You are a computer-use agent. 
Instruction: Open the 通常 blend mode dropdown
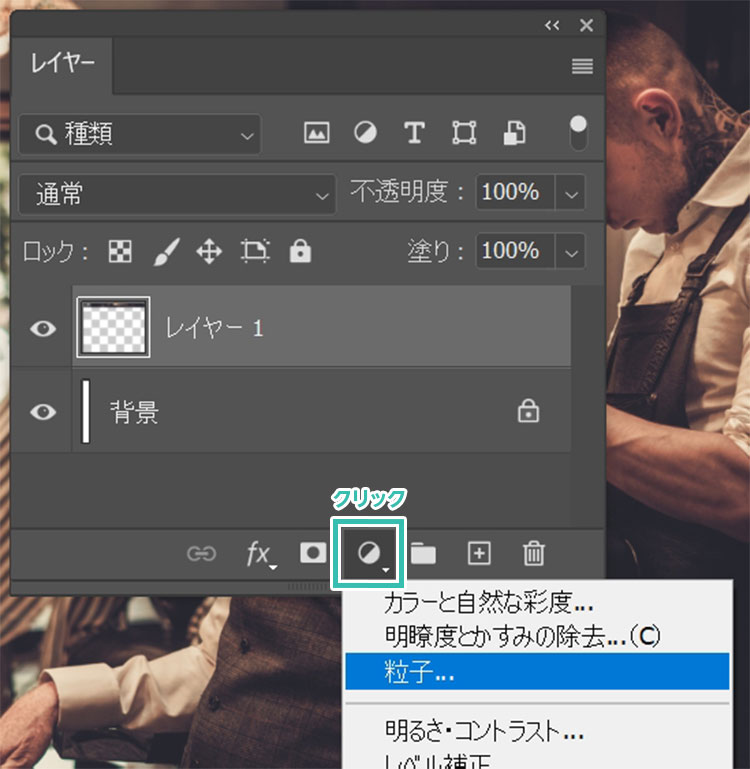click(177, 194)
